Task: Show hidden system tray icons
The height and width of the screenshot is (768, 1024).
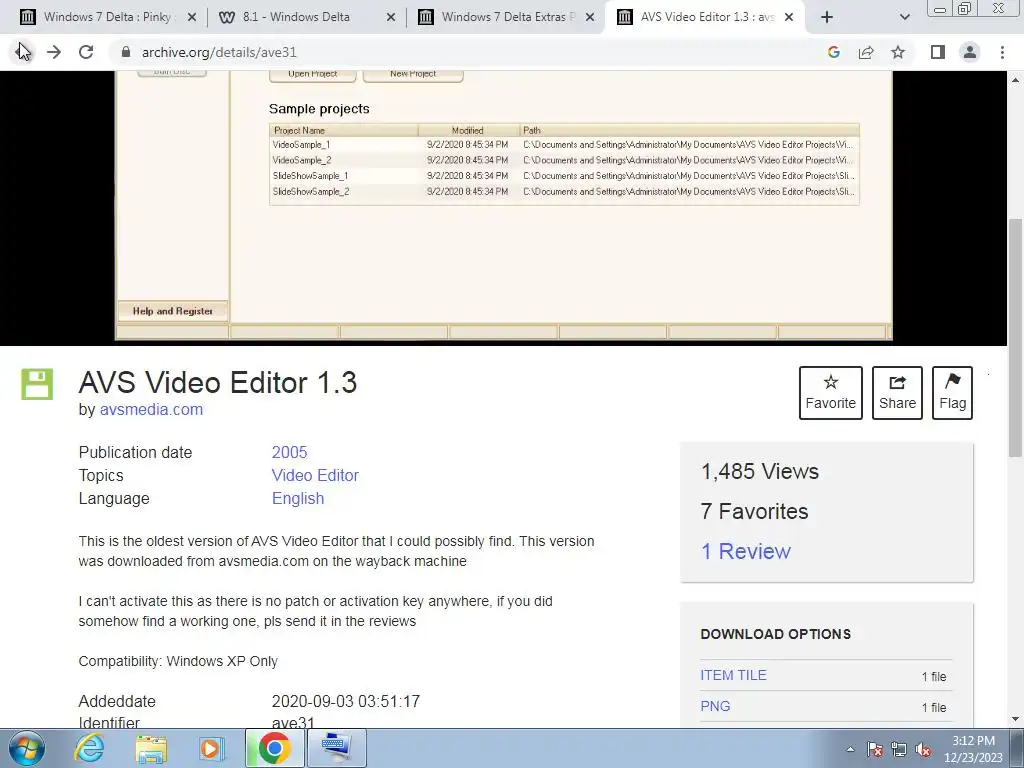Action: click(850, 749)
